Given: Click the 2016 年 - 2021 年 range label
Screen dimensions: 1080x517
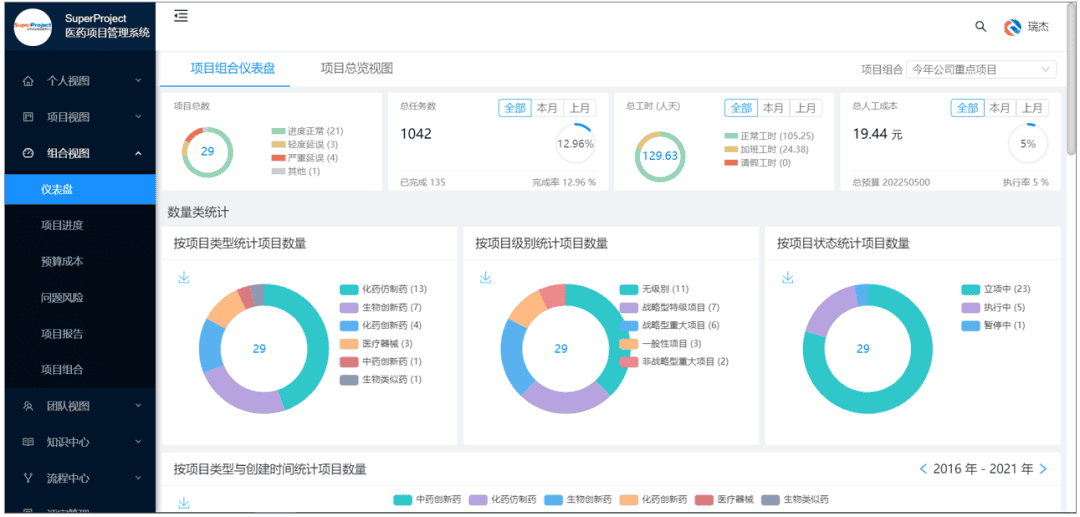Looking at the screenshot, I should click(983, 469).
